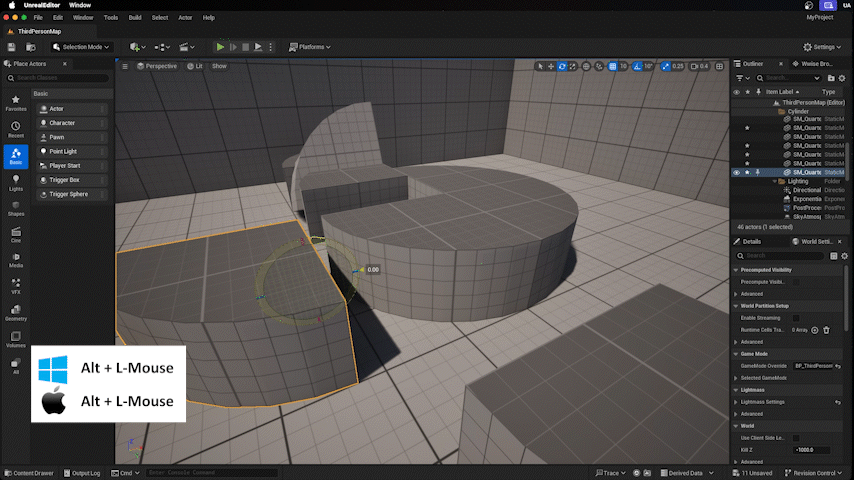The width and height of the screenshot is (854, 480).
Task: Click the Content Drawer button
Action: click(31, 473)
